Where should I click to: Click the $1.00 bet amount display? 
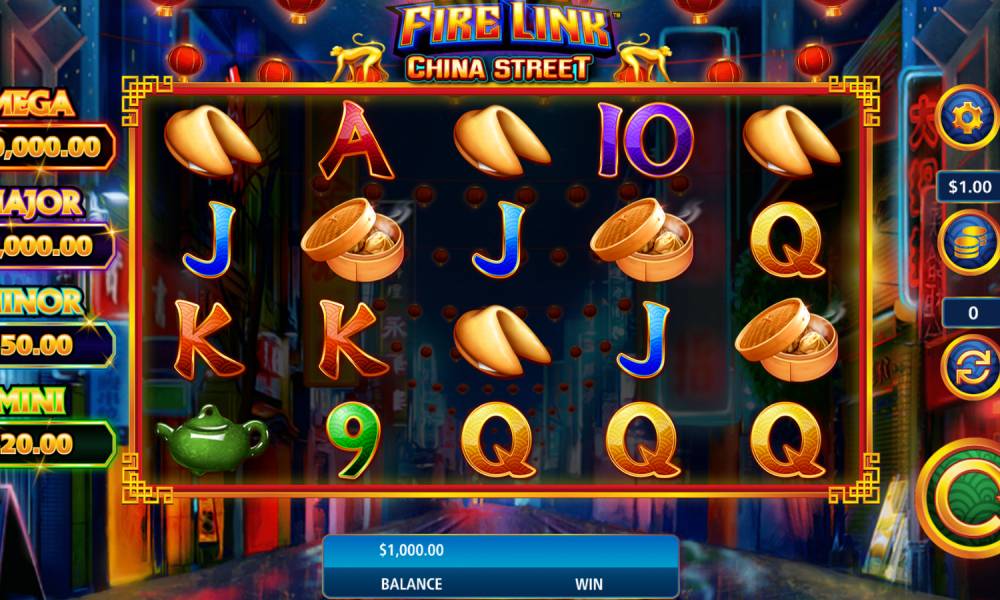(969, 187)
